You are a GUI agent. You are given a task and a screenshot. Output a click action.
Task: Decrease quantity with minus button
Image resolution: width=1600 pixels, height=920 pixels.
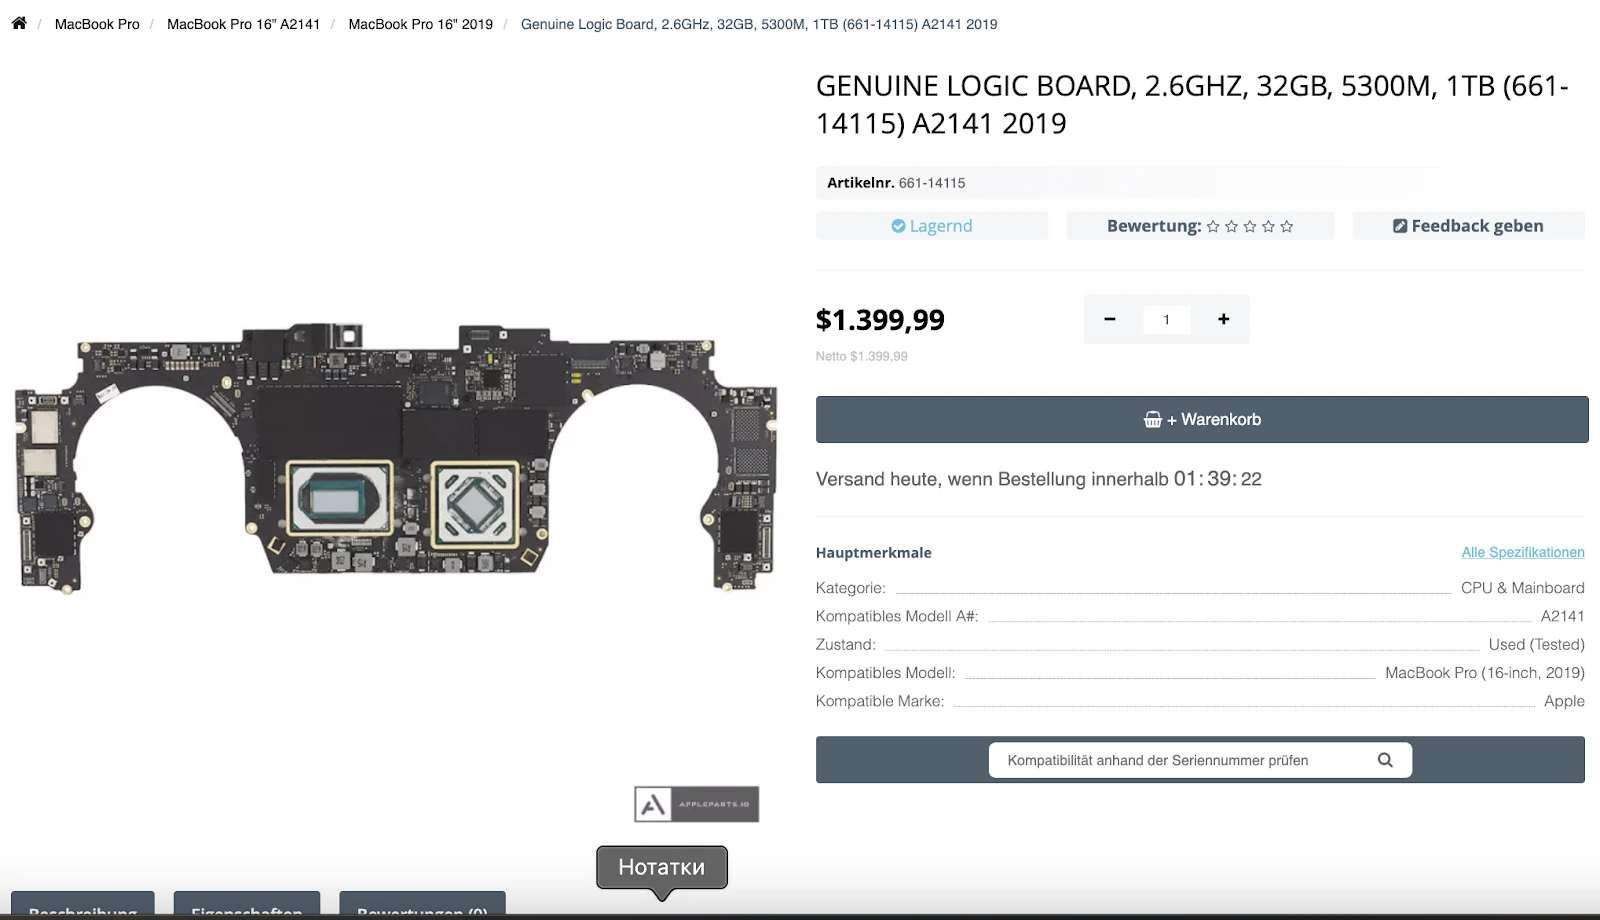pyautogui.click(x=1109, y=319)
